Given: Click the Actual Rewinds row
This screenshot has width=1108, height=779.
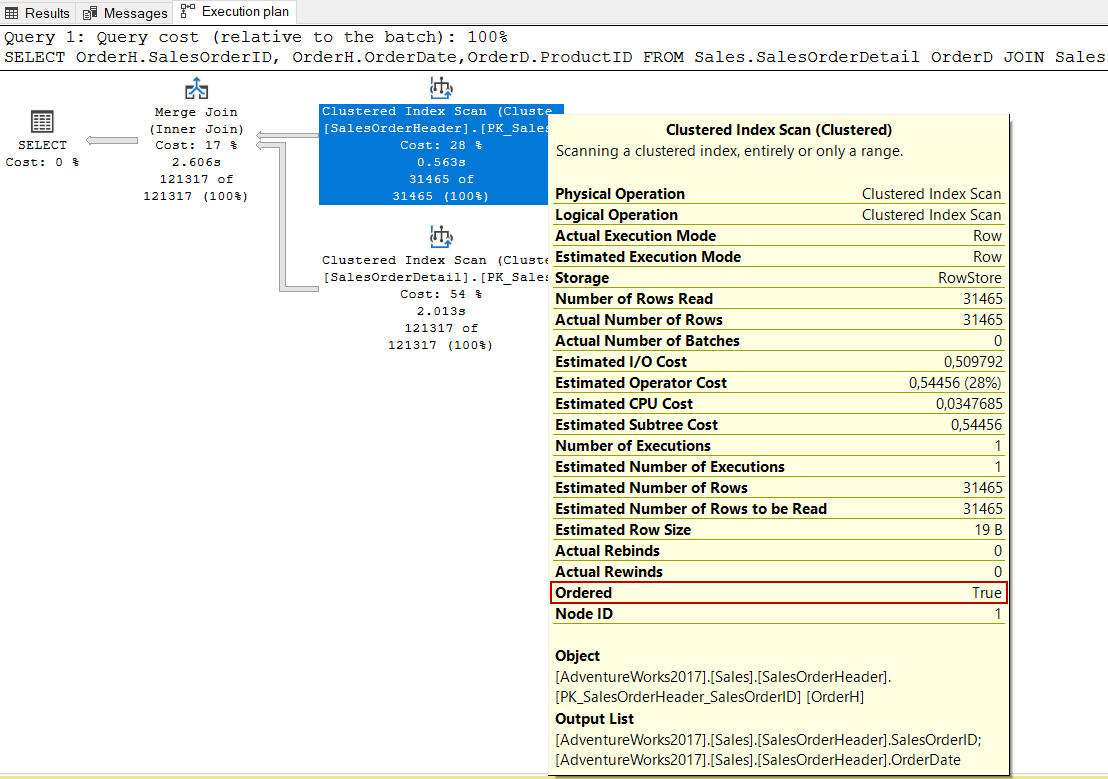Looking at the screenshot, I should (778, 571).
